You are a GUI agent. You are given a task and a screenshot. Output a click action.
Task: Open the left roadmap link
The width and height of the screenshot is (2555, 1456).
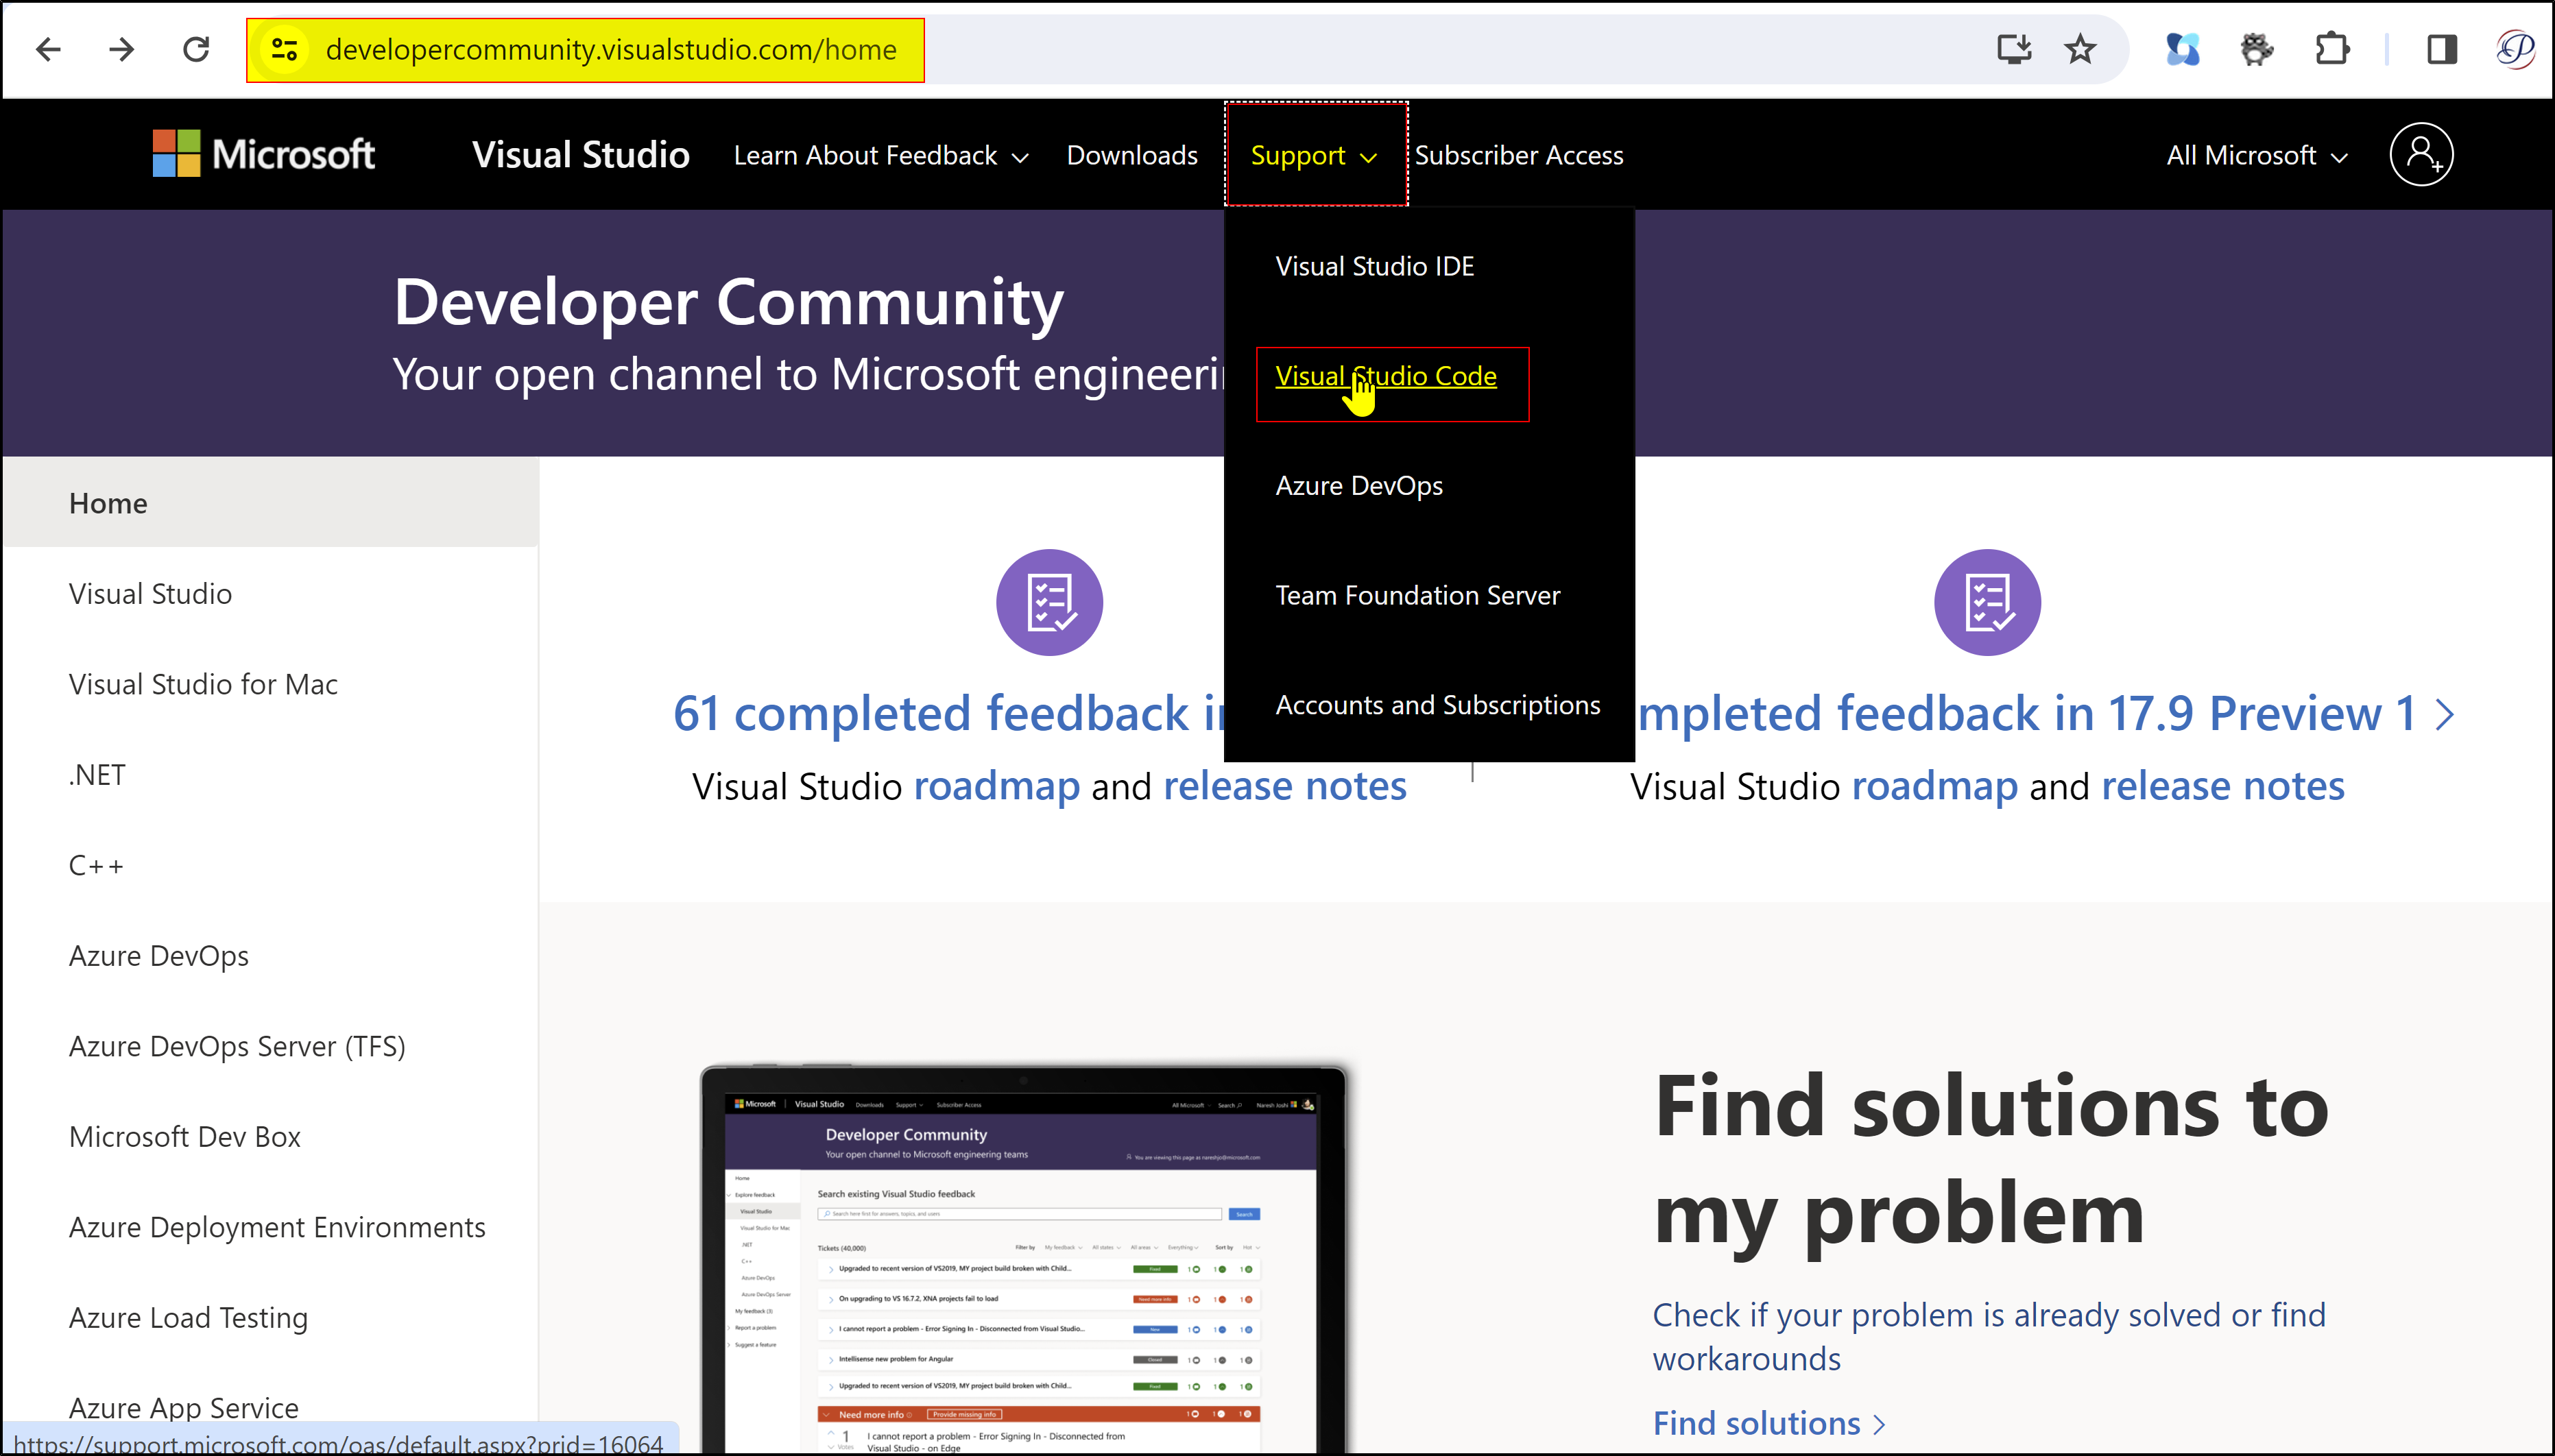(x=997, y=786)
